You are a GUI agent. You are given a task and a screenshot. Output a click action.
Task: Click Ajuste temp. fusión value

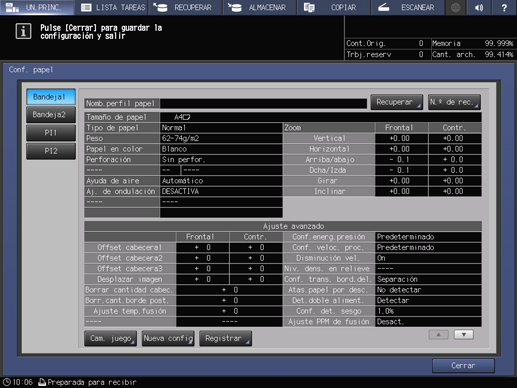coord(229,311)
